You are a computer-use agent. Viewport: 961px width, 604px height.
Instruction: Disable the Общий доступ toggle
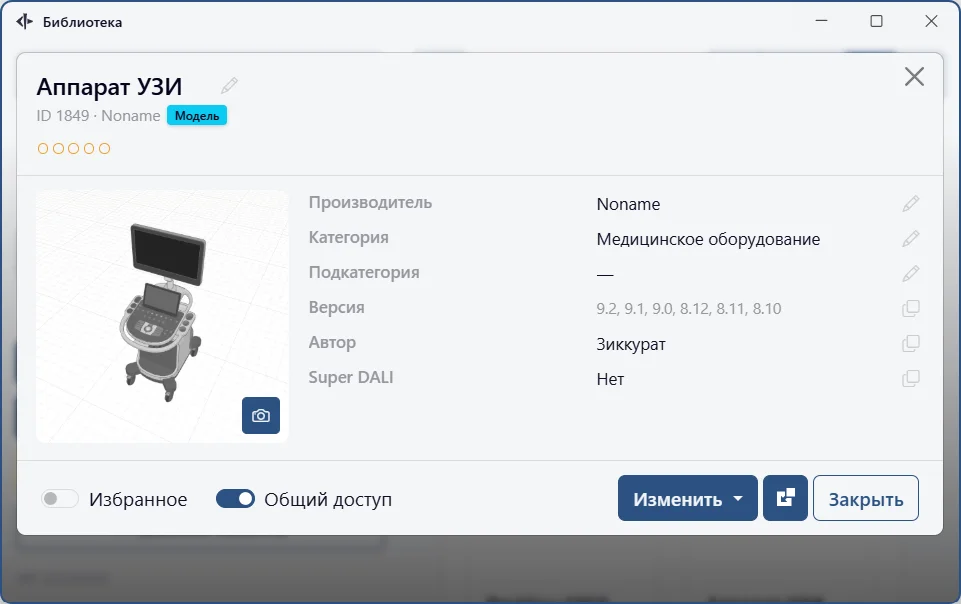coord(235,499)
